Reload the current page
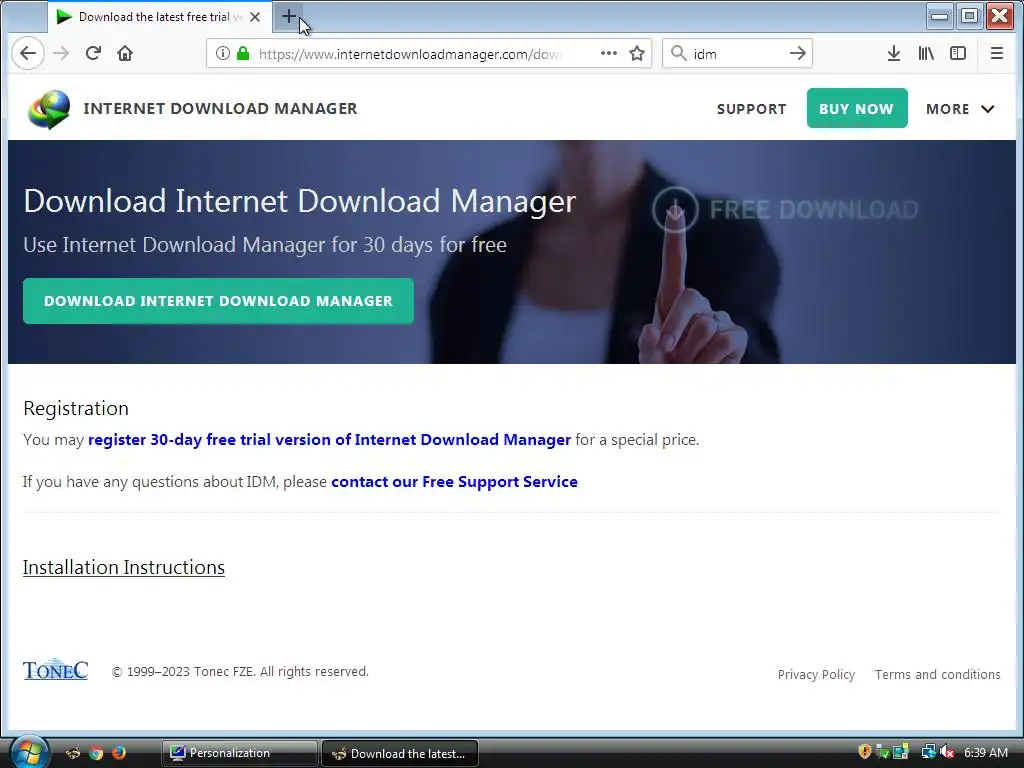 coord(93,54)
